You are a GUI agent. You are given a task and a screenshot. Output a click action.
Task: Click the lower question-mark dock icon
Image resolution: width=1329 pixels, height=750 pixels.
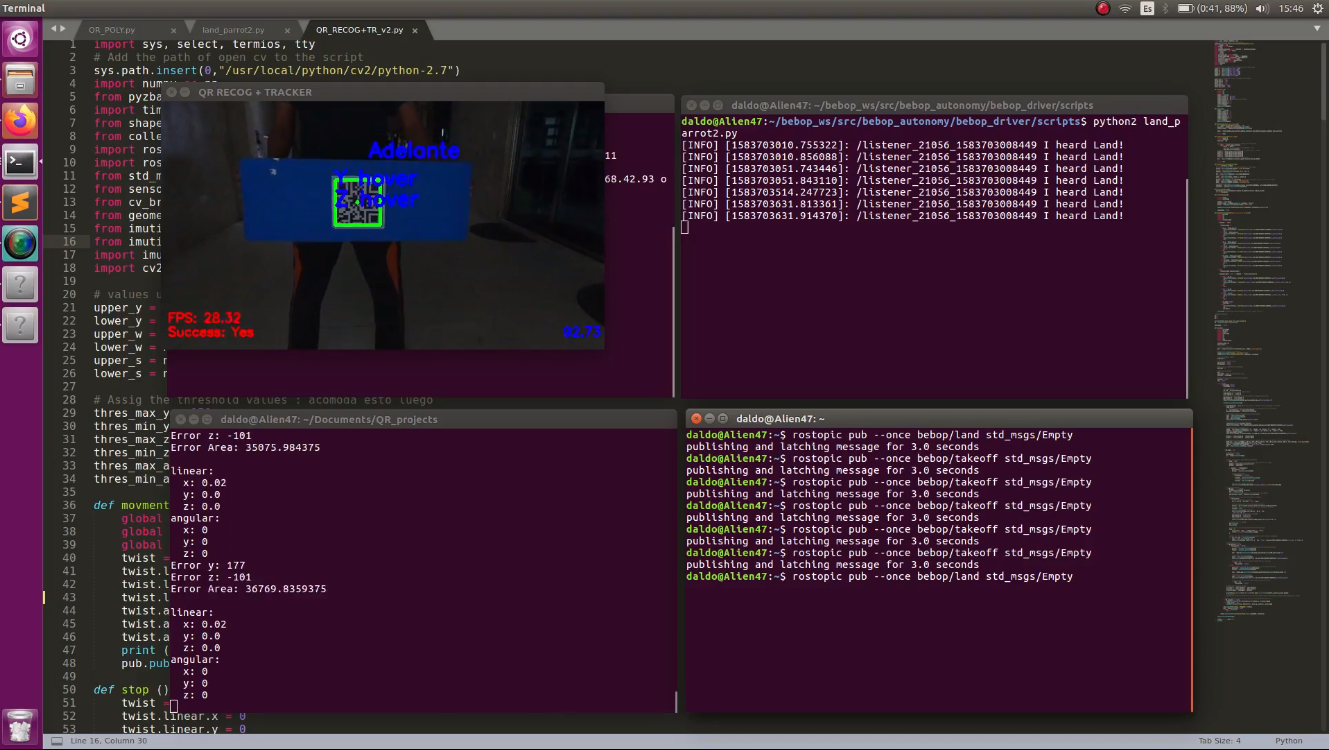(21, 326)
